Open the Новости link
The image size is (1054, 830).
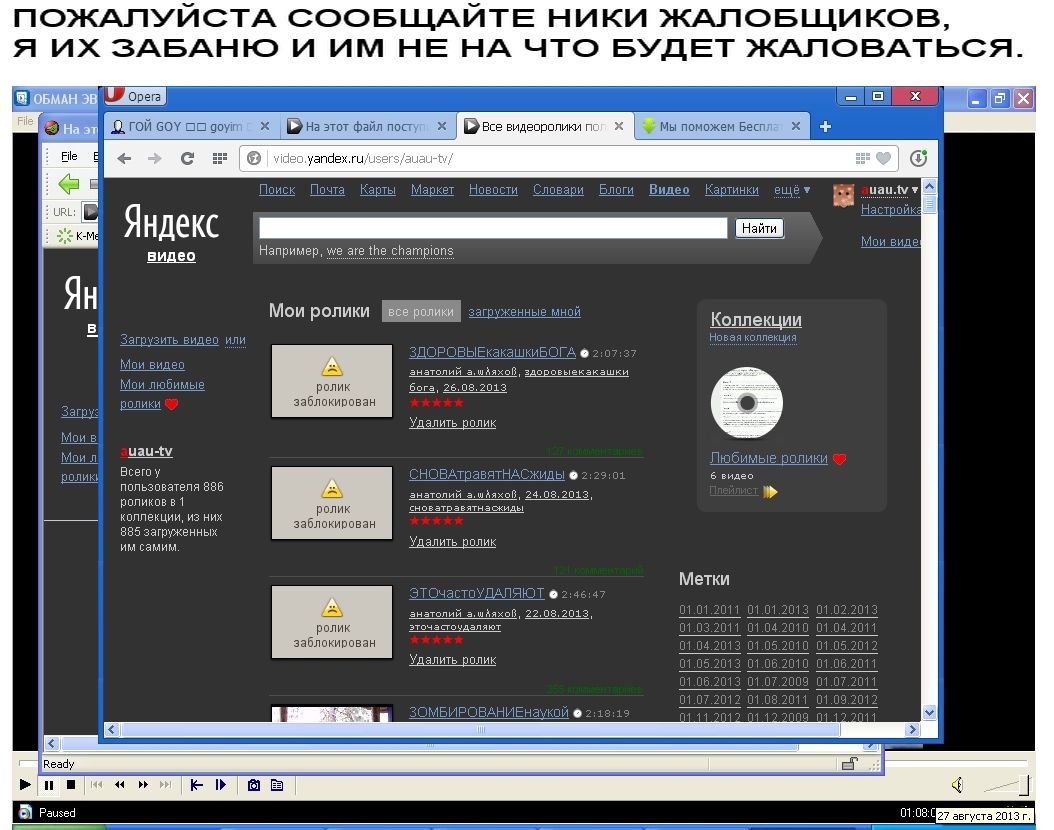tap(493, 190)
